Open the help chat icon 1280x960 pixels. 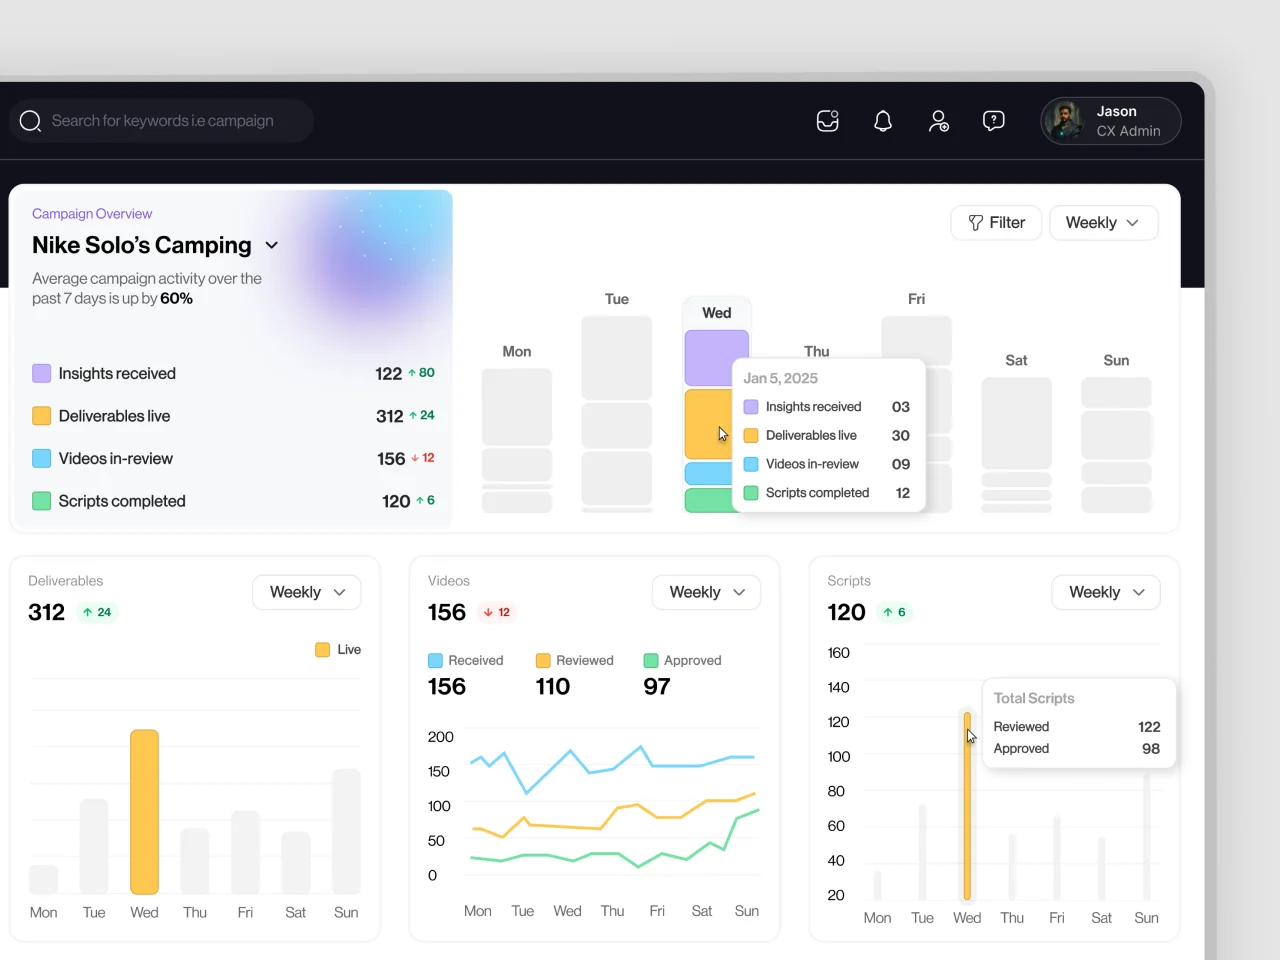pyautogui.click(x=994, y=121)
